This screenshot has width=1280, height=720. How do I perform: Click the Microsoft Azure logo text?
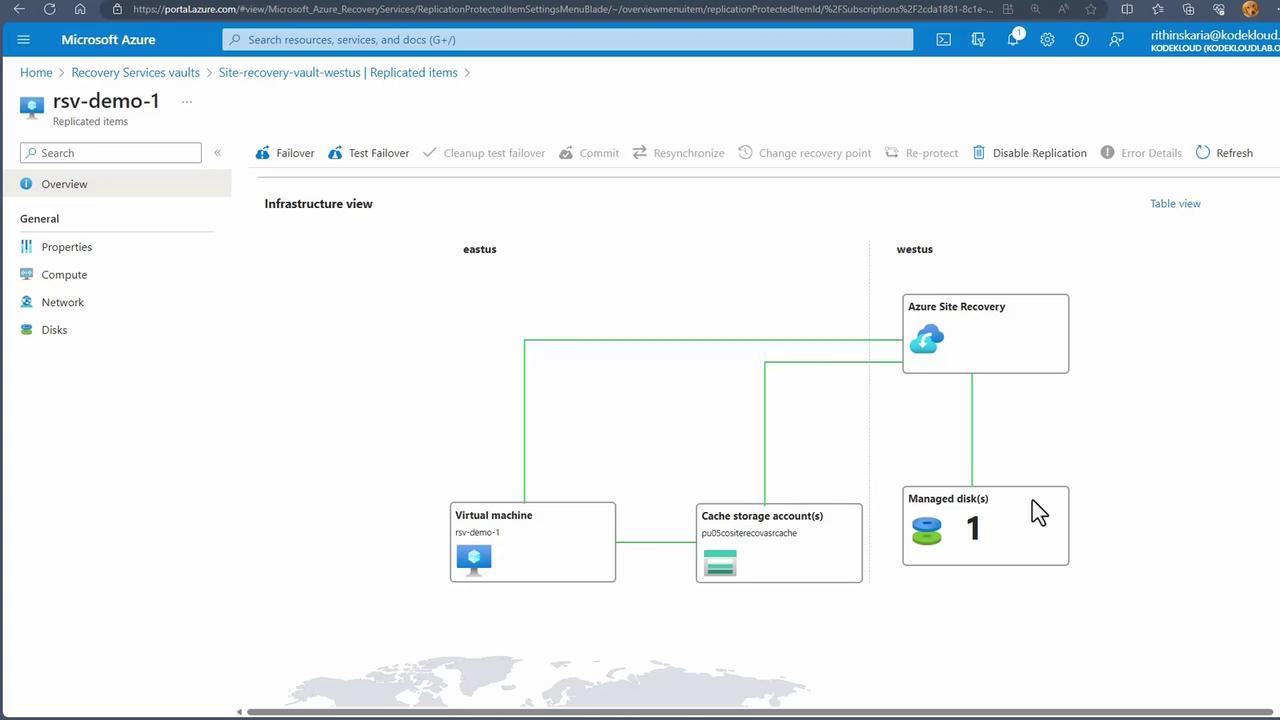(x=108, y=40)
